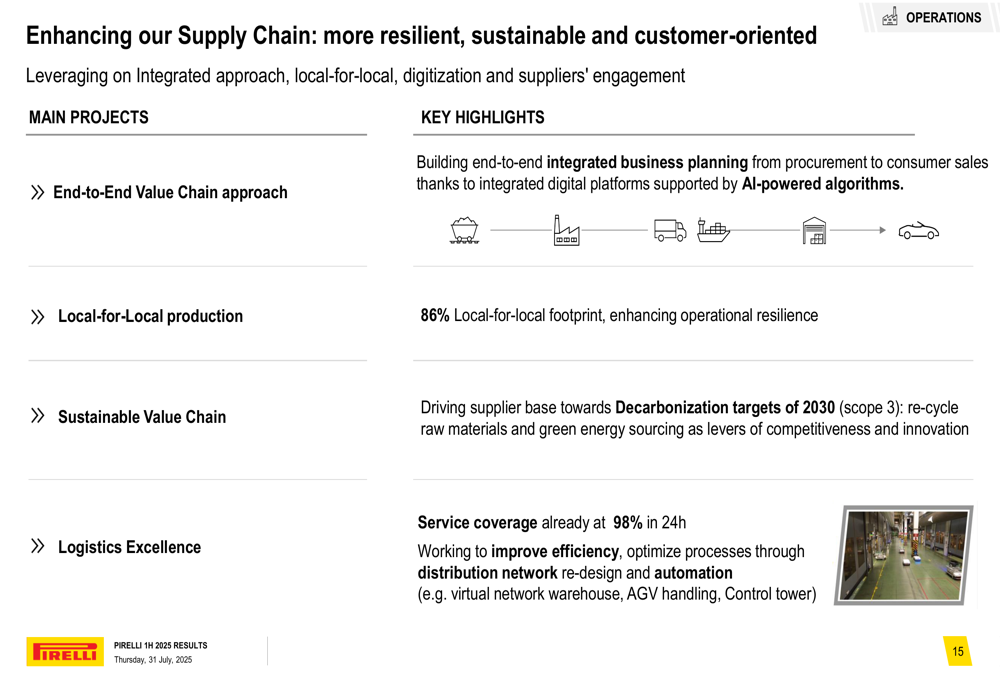Select the factory icon in the chain
1000x685 pixels.
tap(566, 231)
